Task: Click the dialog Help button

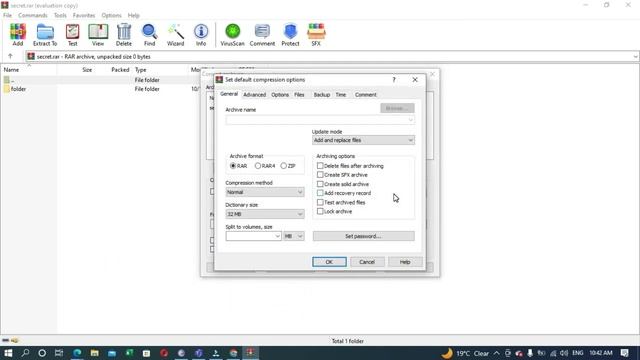Action: click(405, 262)
